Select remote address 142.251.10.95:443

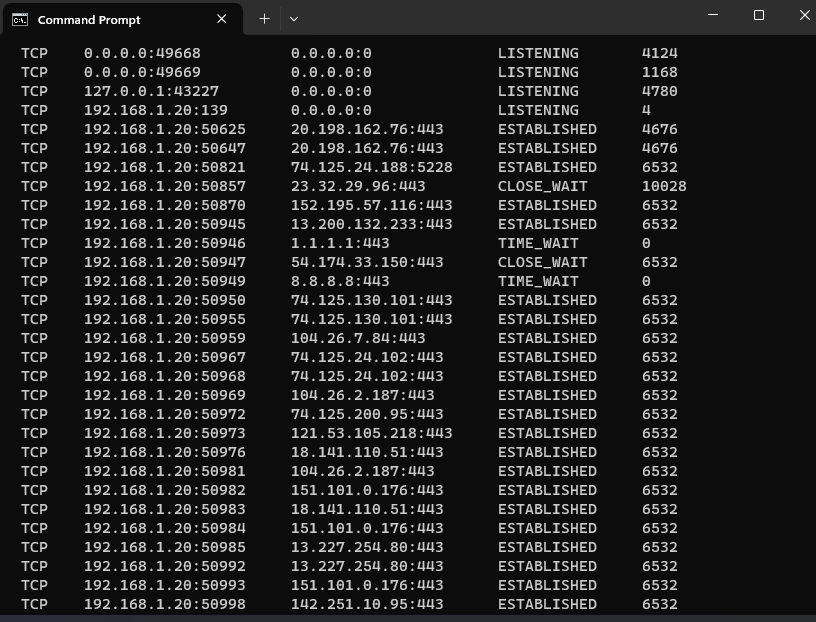coord(367,604)
